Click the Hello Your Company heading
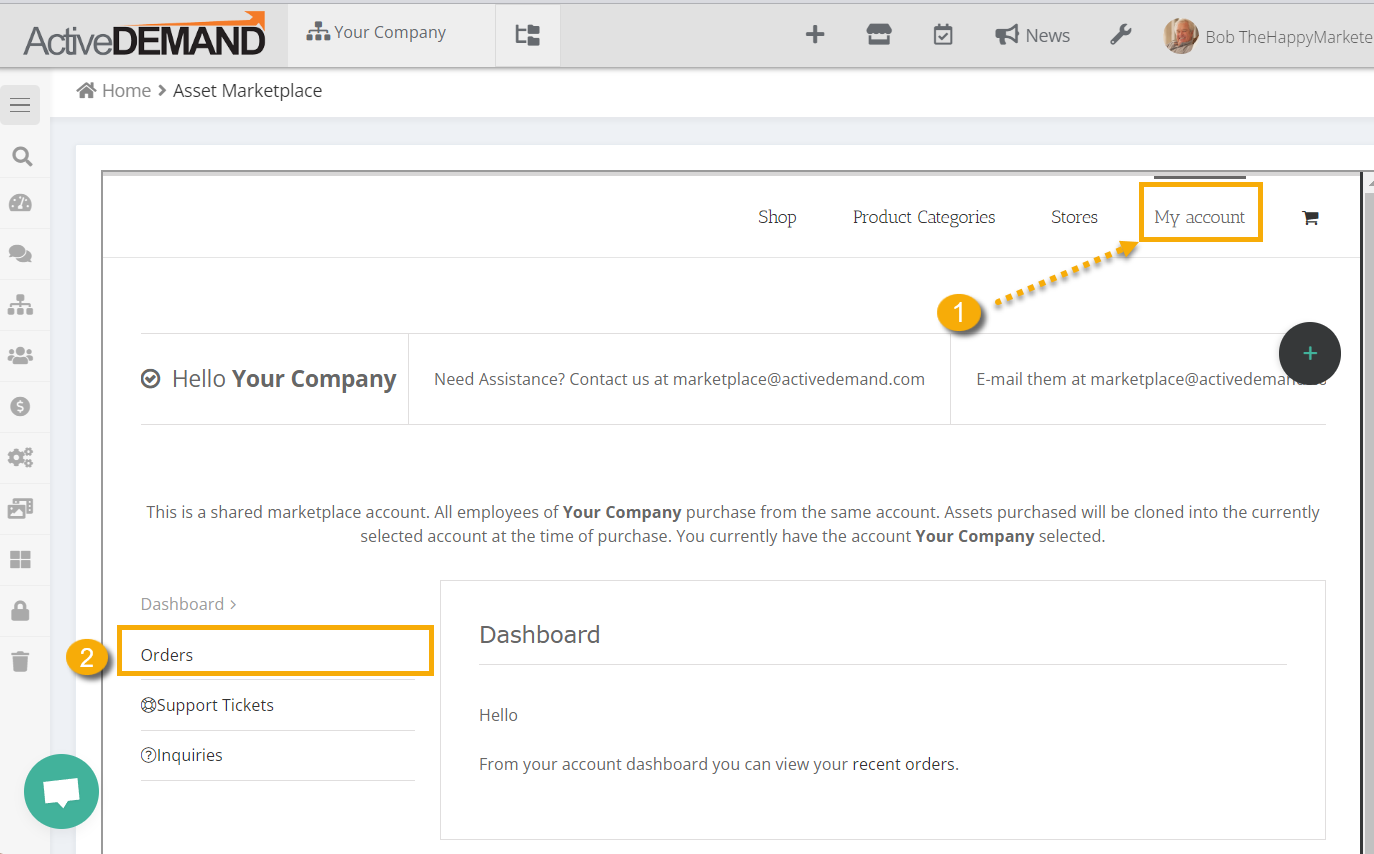 (x=284, y=379)
